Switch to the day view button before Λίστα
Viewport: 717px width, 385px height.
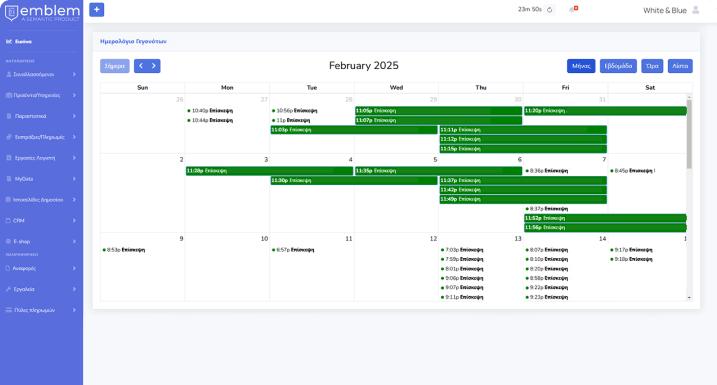click(x=652, y=66)
